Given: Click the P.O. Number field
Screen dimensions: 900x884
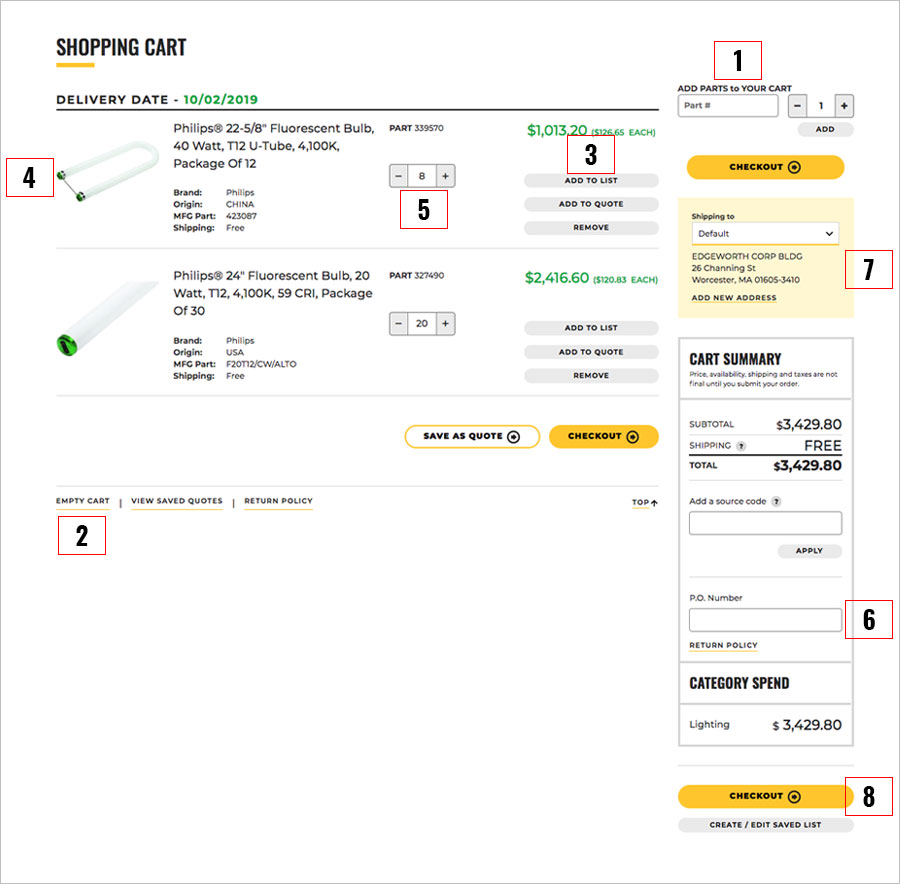Looking at the screenshot, I should click(x=765, y=620).
